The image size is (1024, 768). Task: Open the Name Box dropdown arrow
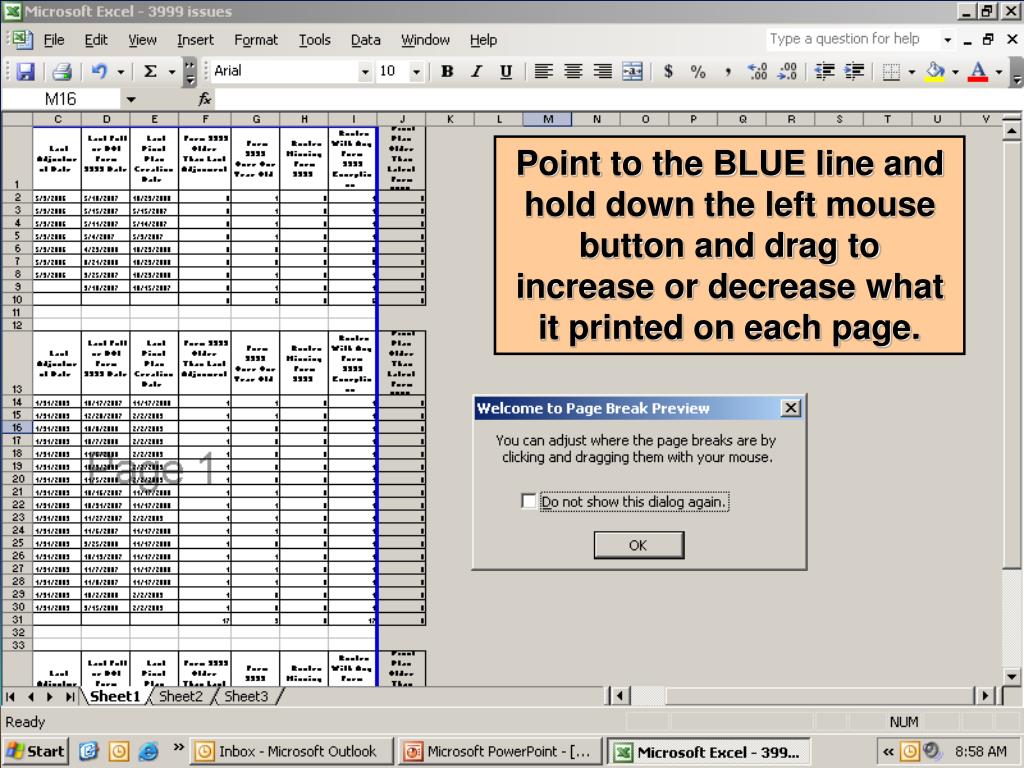pyautogui.click(x=131, y=99)
